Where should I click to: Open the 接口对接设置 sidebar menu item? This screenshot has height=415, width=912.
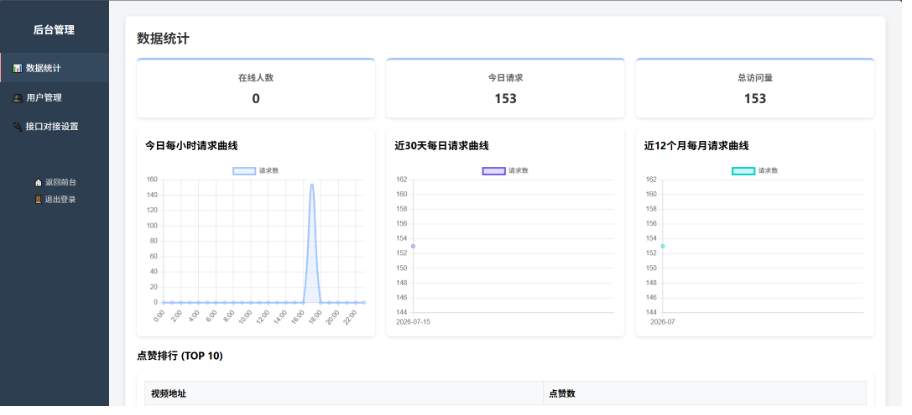pyautogui.click(x=54, y=126)
